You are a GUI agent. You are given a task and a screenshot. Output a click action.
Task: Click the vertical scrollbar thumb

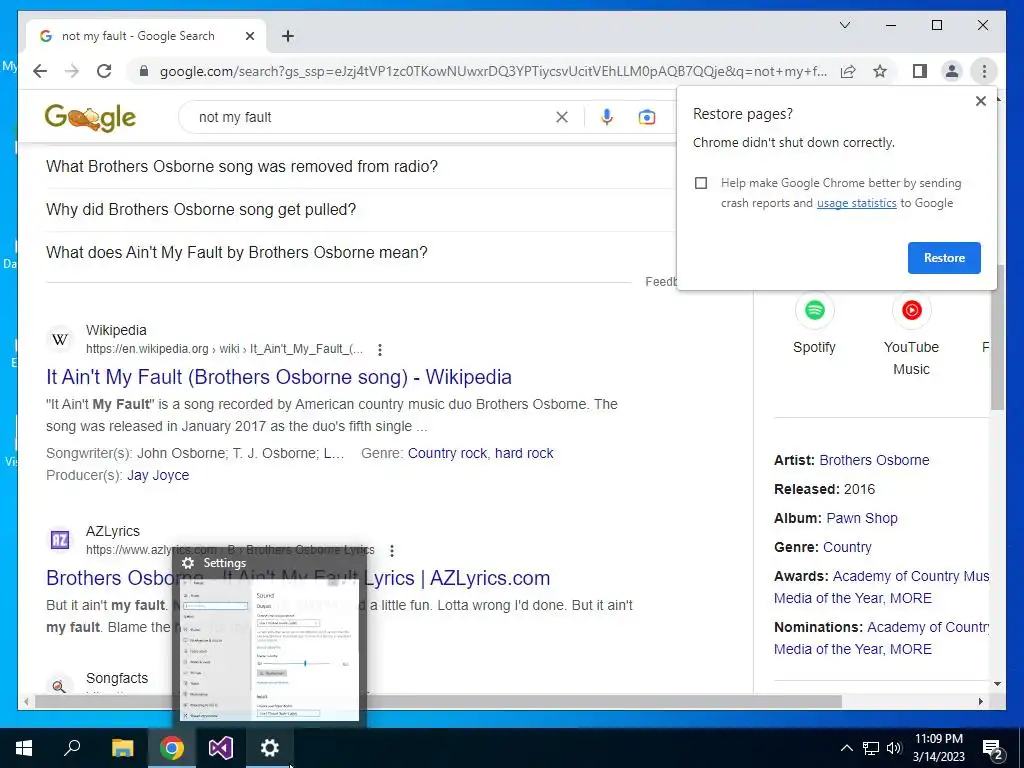coord(997,336)
